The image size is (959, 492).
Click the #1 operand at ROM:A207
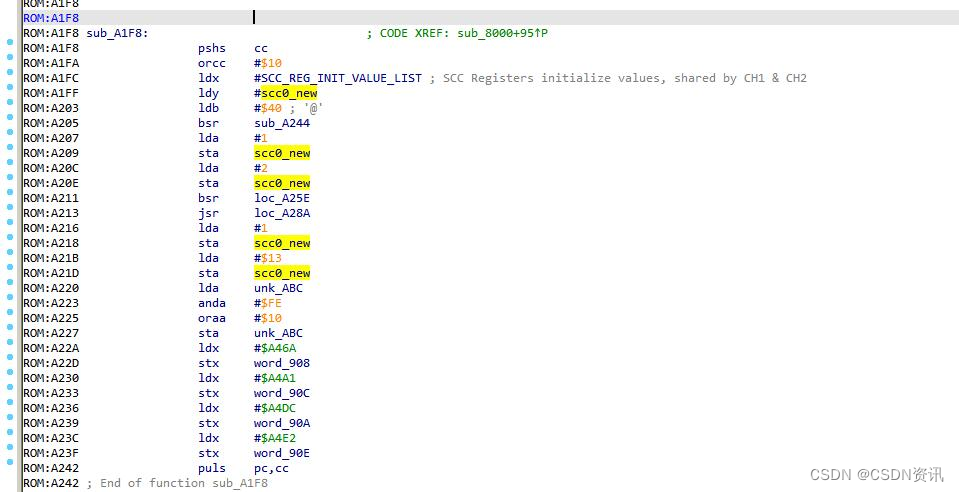click(x=261, y=138)
